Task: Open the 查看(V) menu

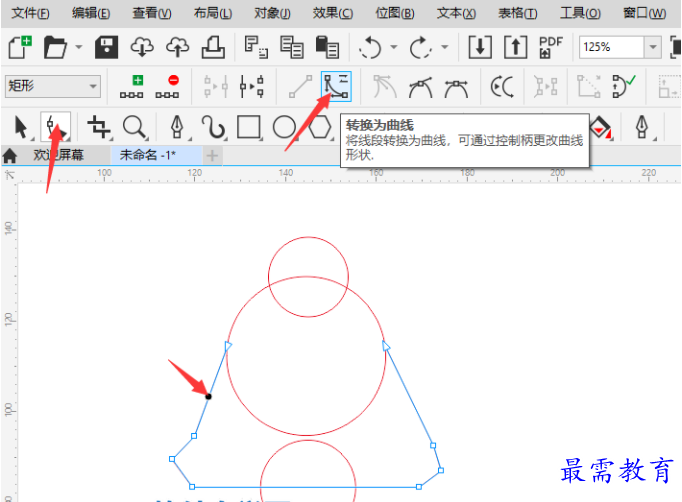Action: 152,13
